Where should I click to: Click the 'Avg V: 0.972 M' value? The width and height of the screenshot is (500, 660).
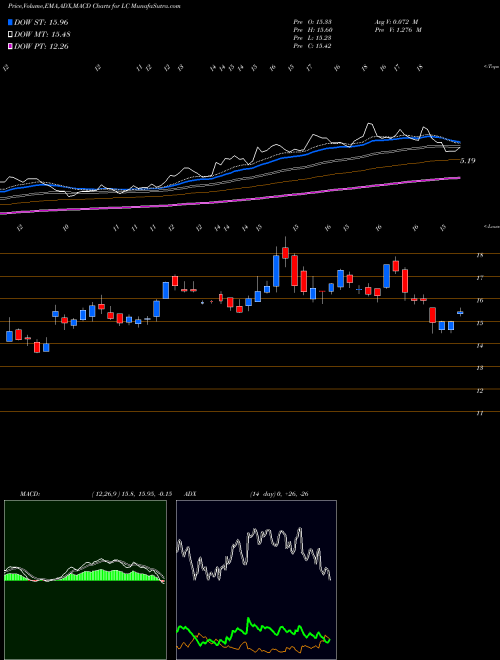pos(396,22)
